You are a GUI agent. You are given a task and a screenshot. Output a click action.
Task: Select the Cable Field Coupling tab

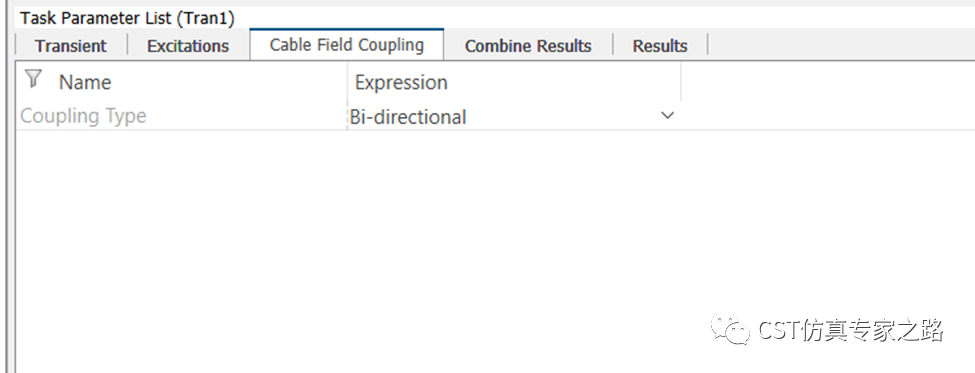point(346,45)
